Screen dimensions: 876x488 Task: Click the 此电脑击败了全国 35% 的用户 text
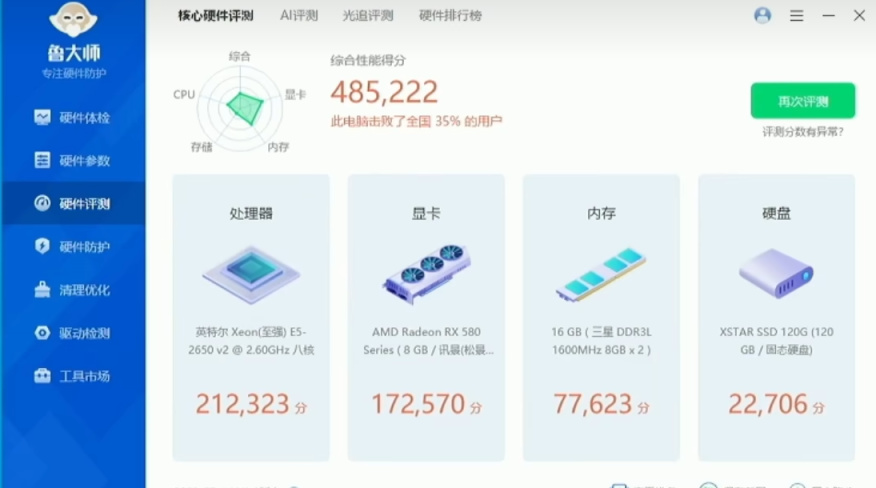[x=416, y=121]
